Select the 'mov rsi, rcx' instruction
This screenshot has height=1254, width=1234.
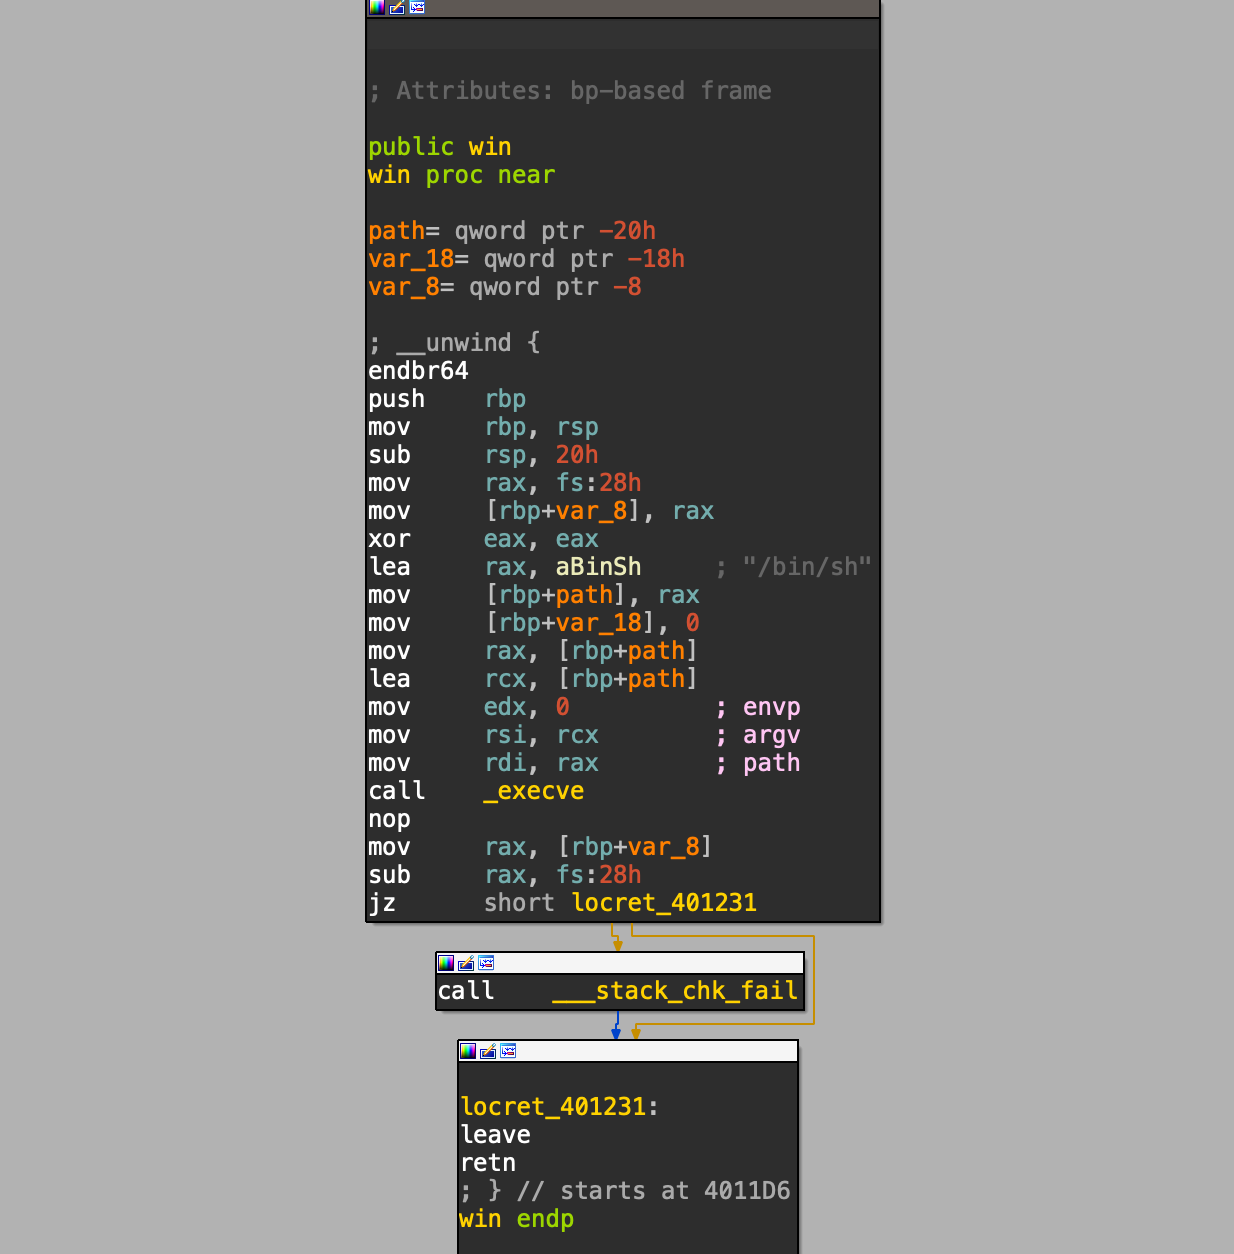click(483, 735)
